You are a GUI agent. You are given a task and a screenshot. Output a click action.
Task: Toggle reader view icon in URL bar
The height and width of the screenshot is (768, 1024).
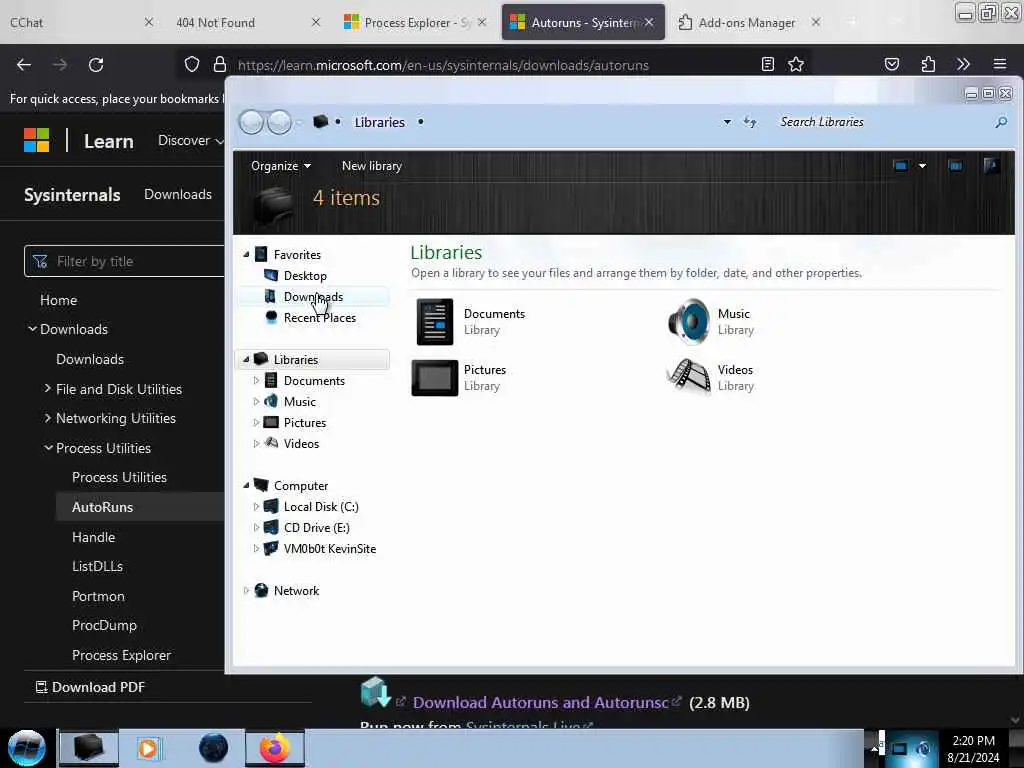point(768,64)
